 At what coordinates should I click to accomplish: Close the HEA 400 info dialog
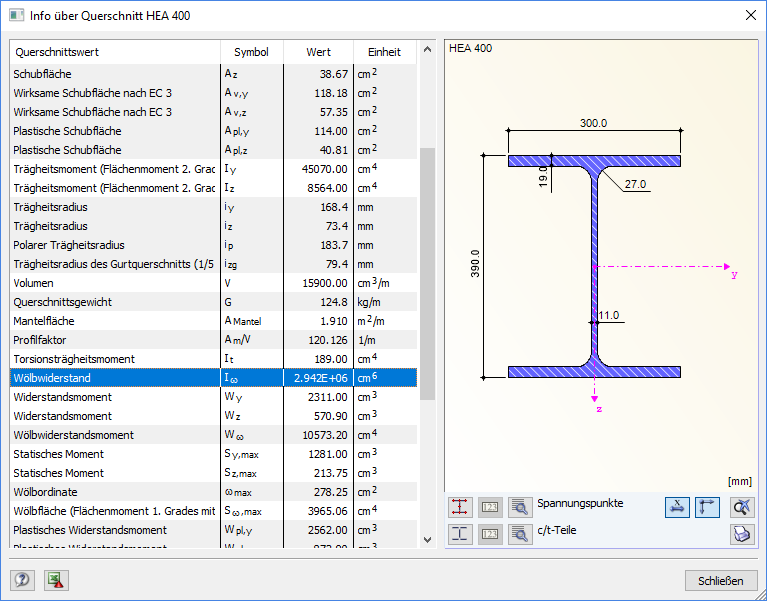[750, 16]
